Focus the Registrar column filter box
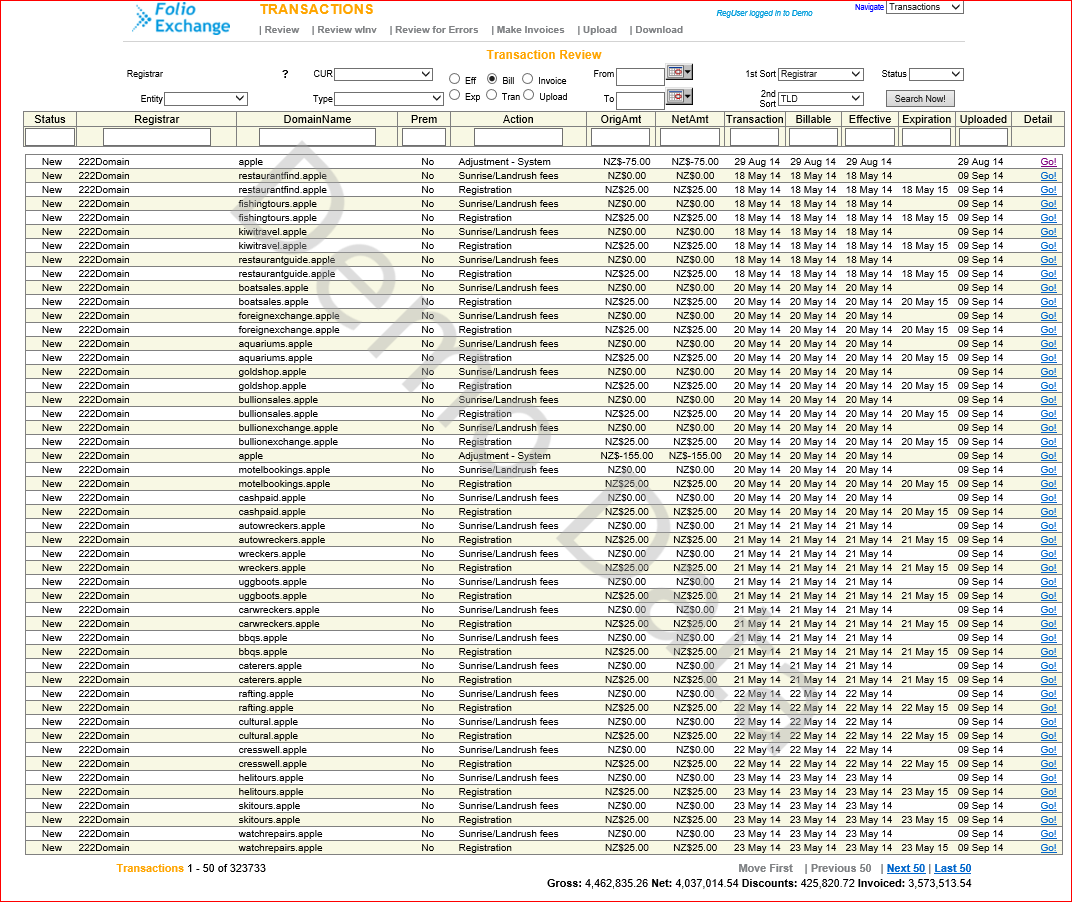 [x=157, y=137]
